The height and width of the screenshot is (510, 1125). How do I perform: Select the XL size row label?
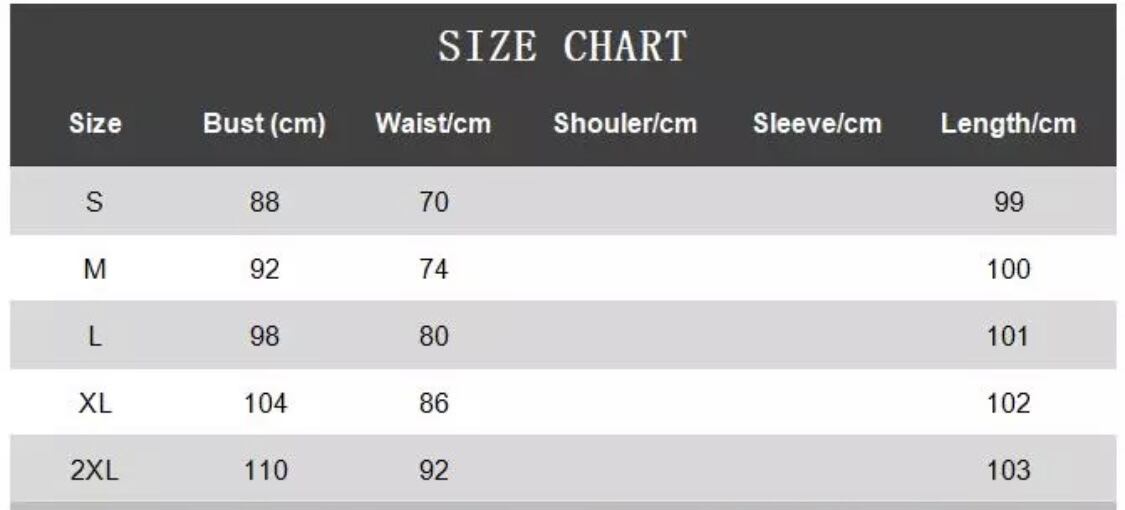pyautogui.click(x=95, y=403)
